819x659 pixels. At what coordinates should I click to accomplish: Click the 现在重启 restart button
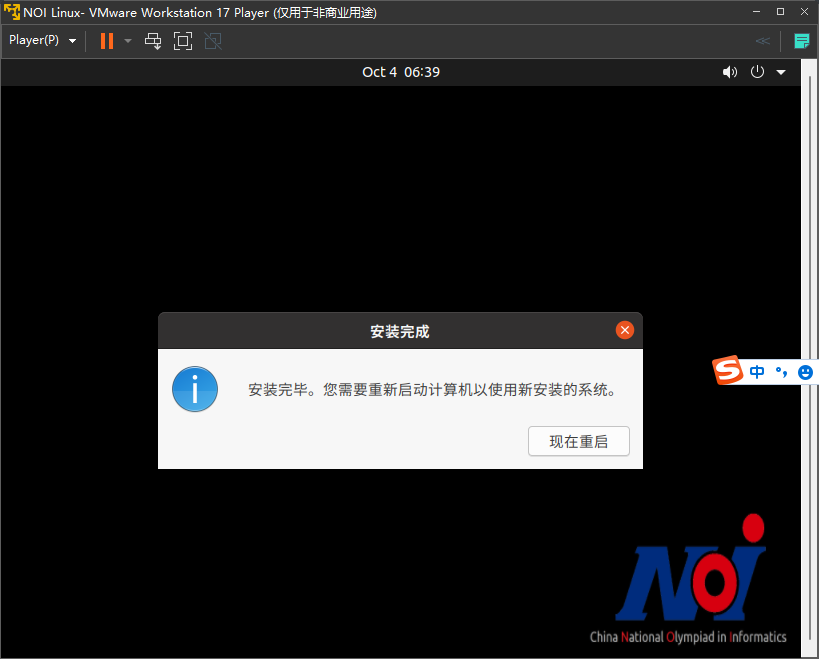tap(579, 441)
